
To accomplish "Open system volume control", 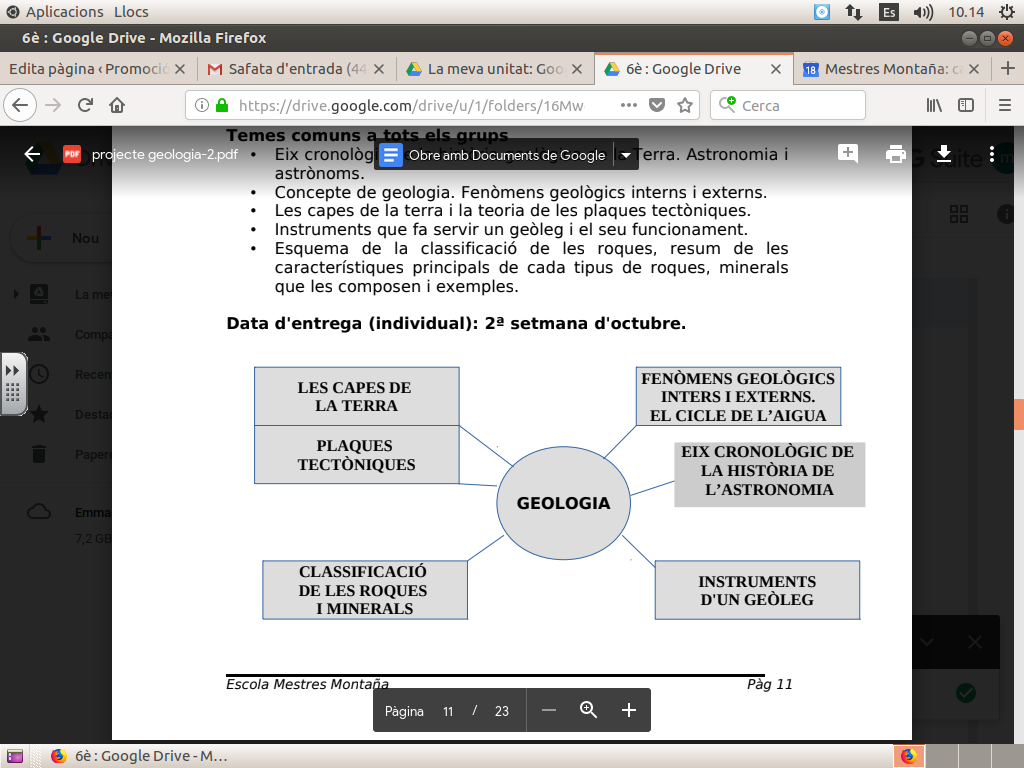I will pos(923,12).
